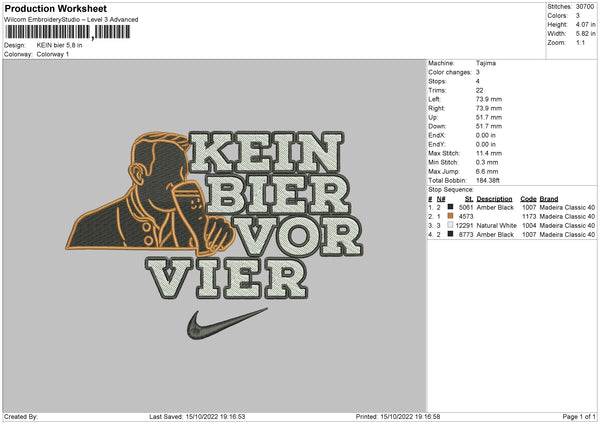
Task: Click the Created By label in the footer
Action: click(x=21, y=417)
